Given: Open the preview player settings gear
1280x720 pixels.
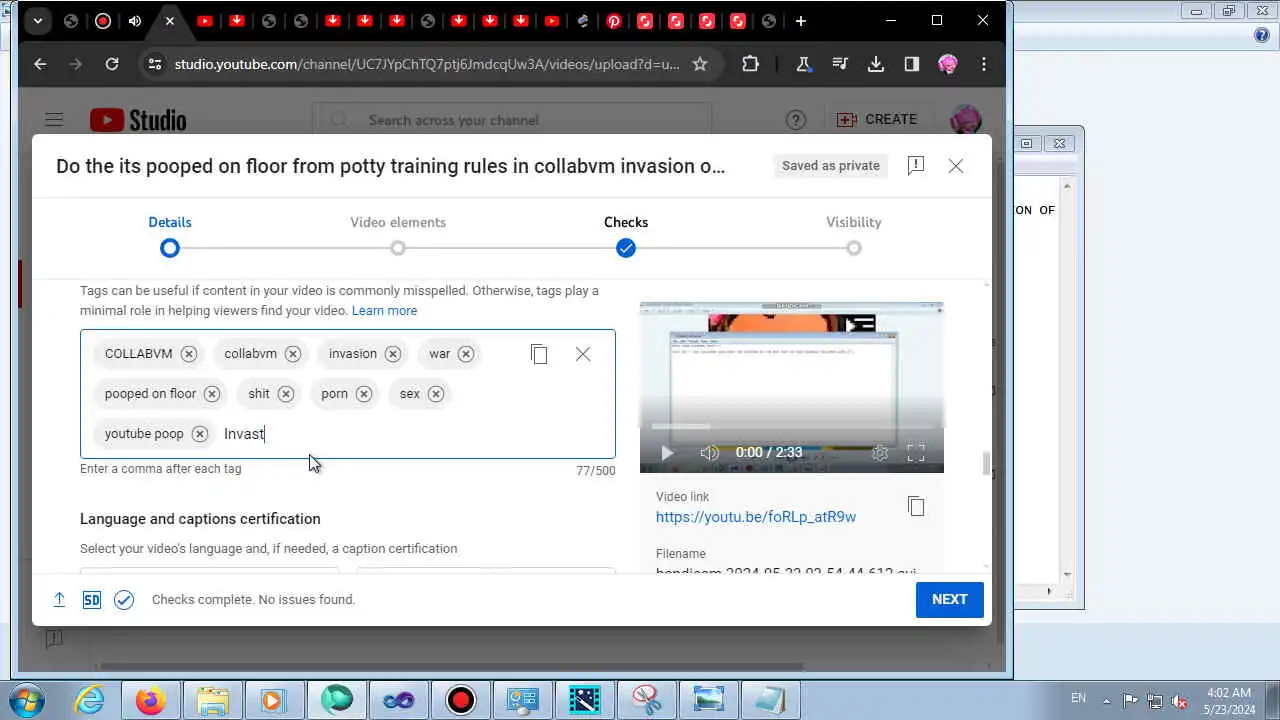Looking at the screenshot, I should (x=880, y=453).
